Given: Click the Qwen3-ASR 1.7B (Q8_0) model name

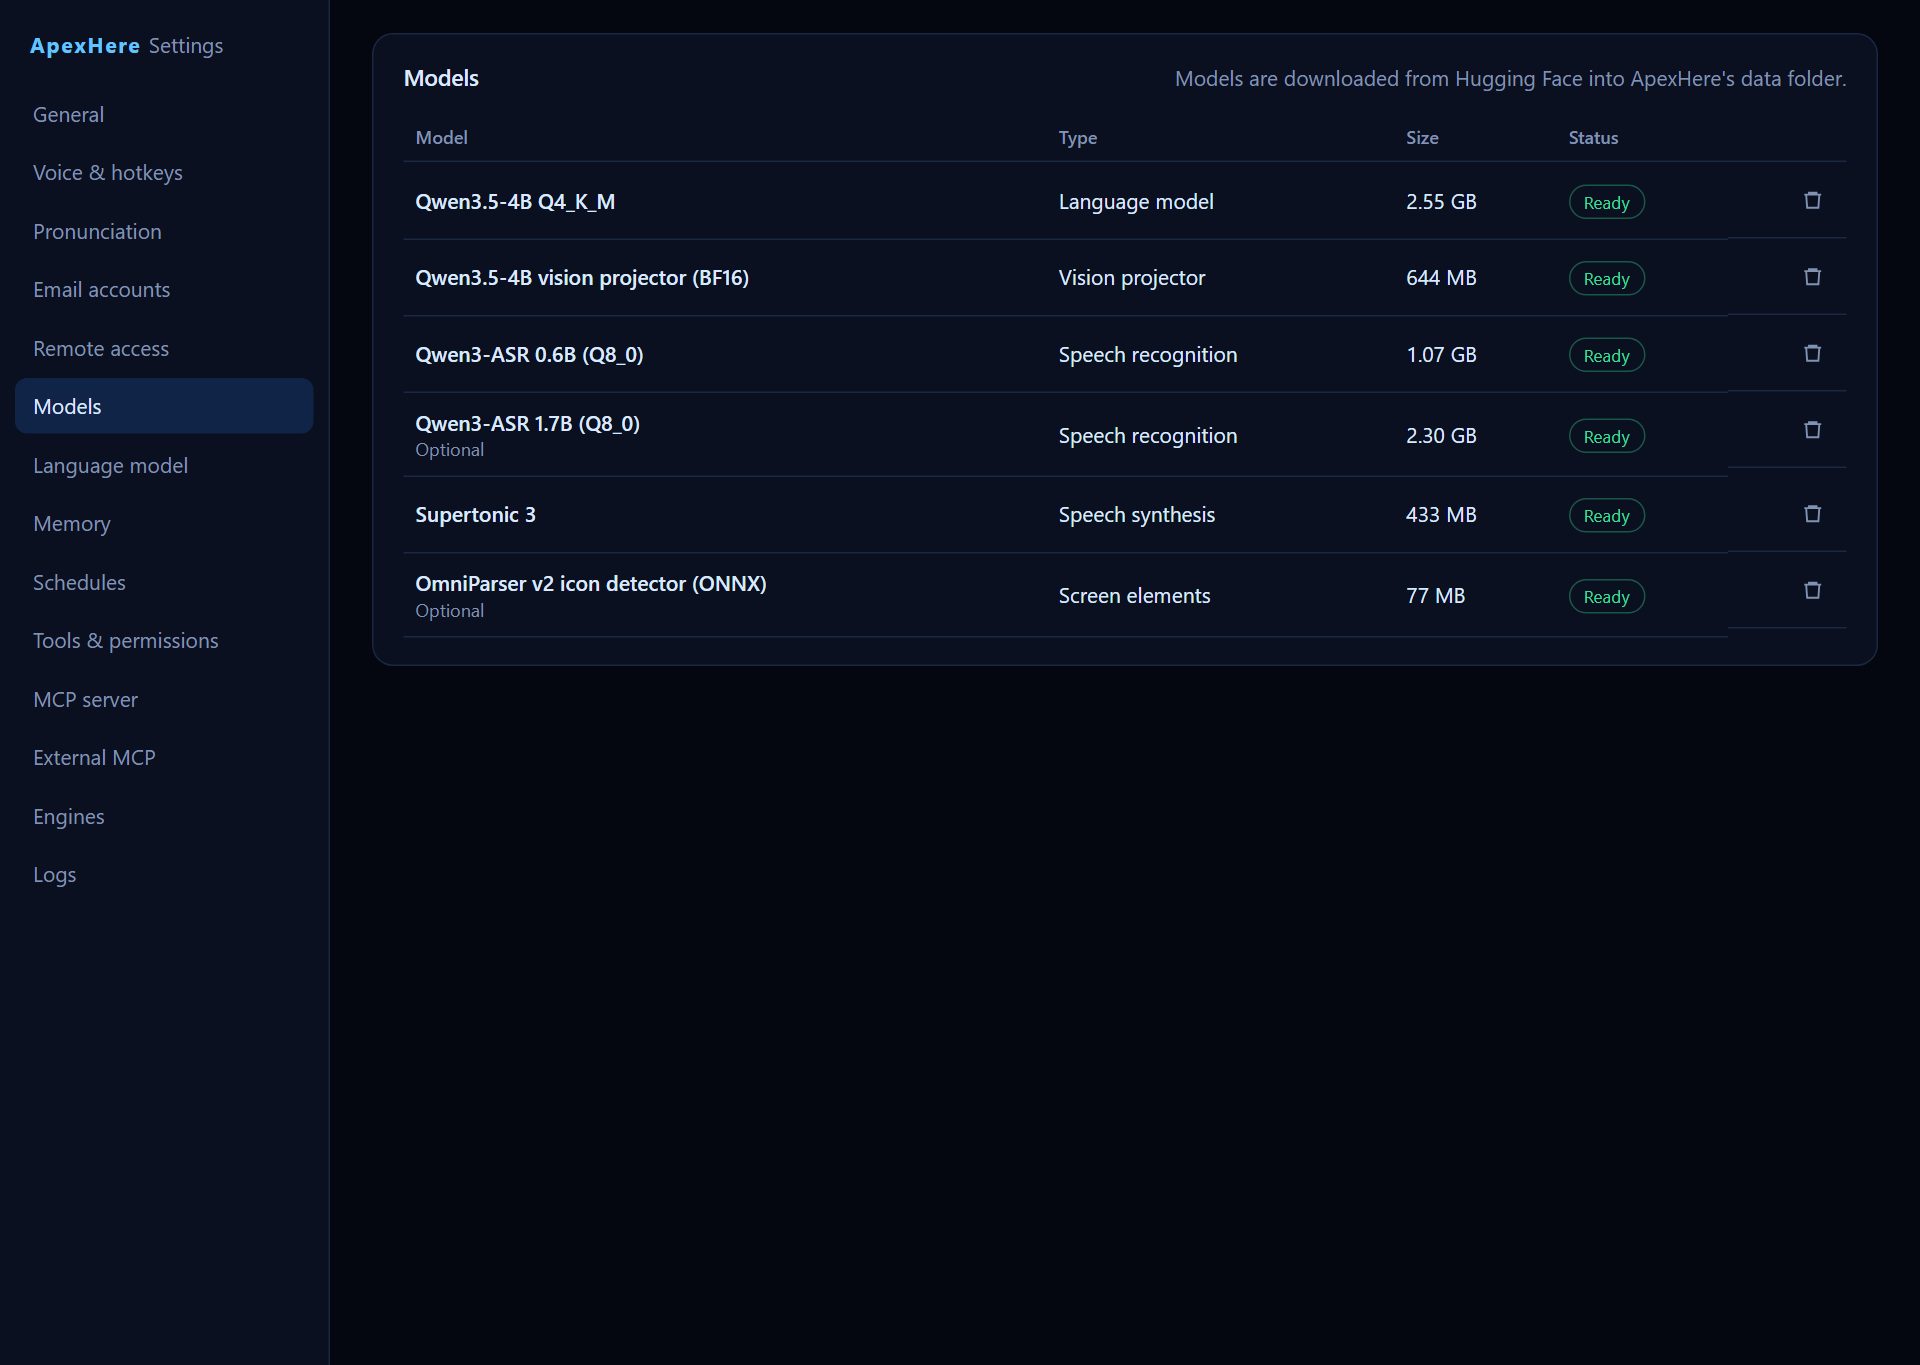Looking at the screenshot, I should (x=527, y=424).
